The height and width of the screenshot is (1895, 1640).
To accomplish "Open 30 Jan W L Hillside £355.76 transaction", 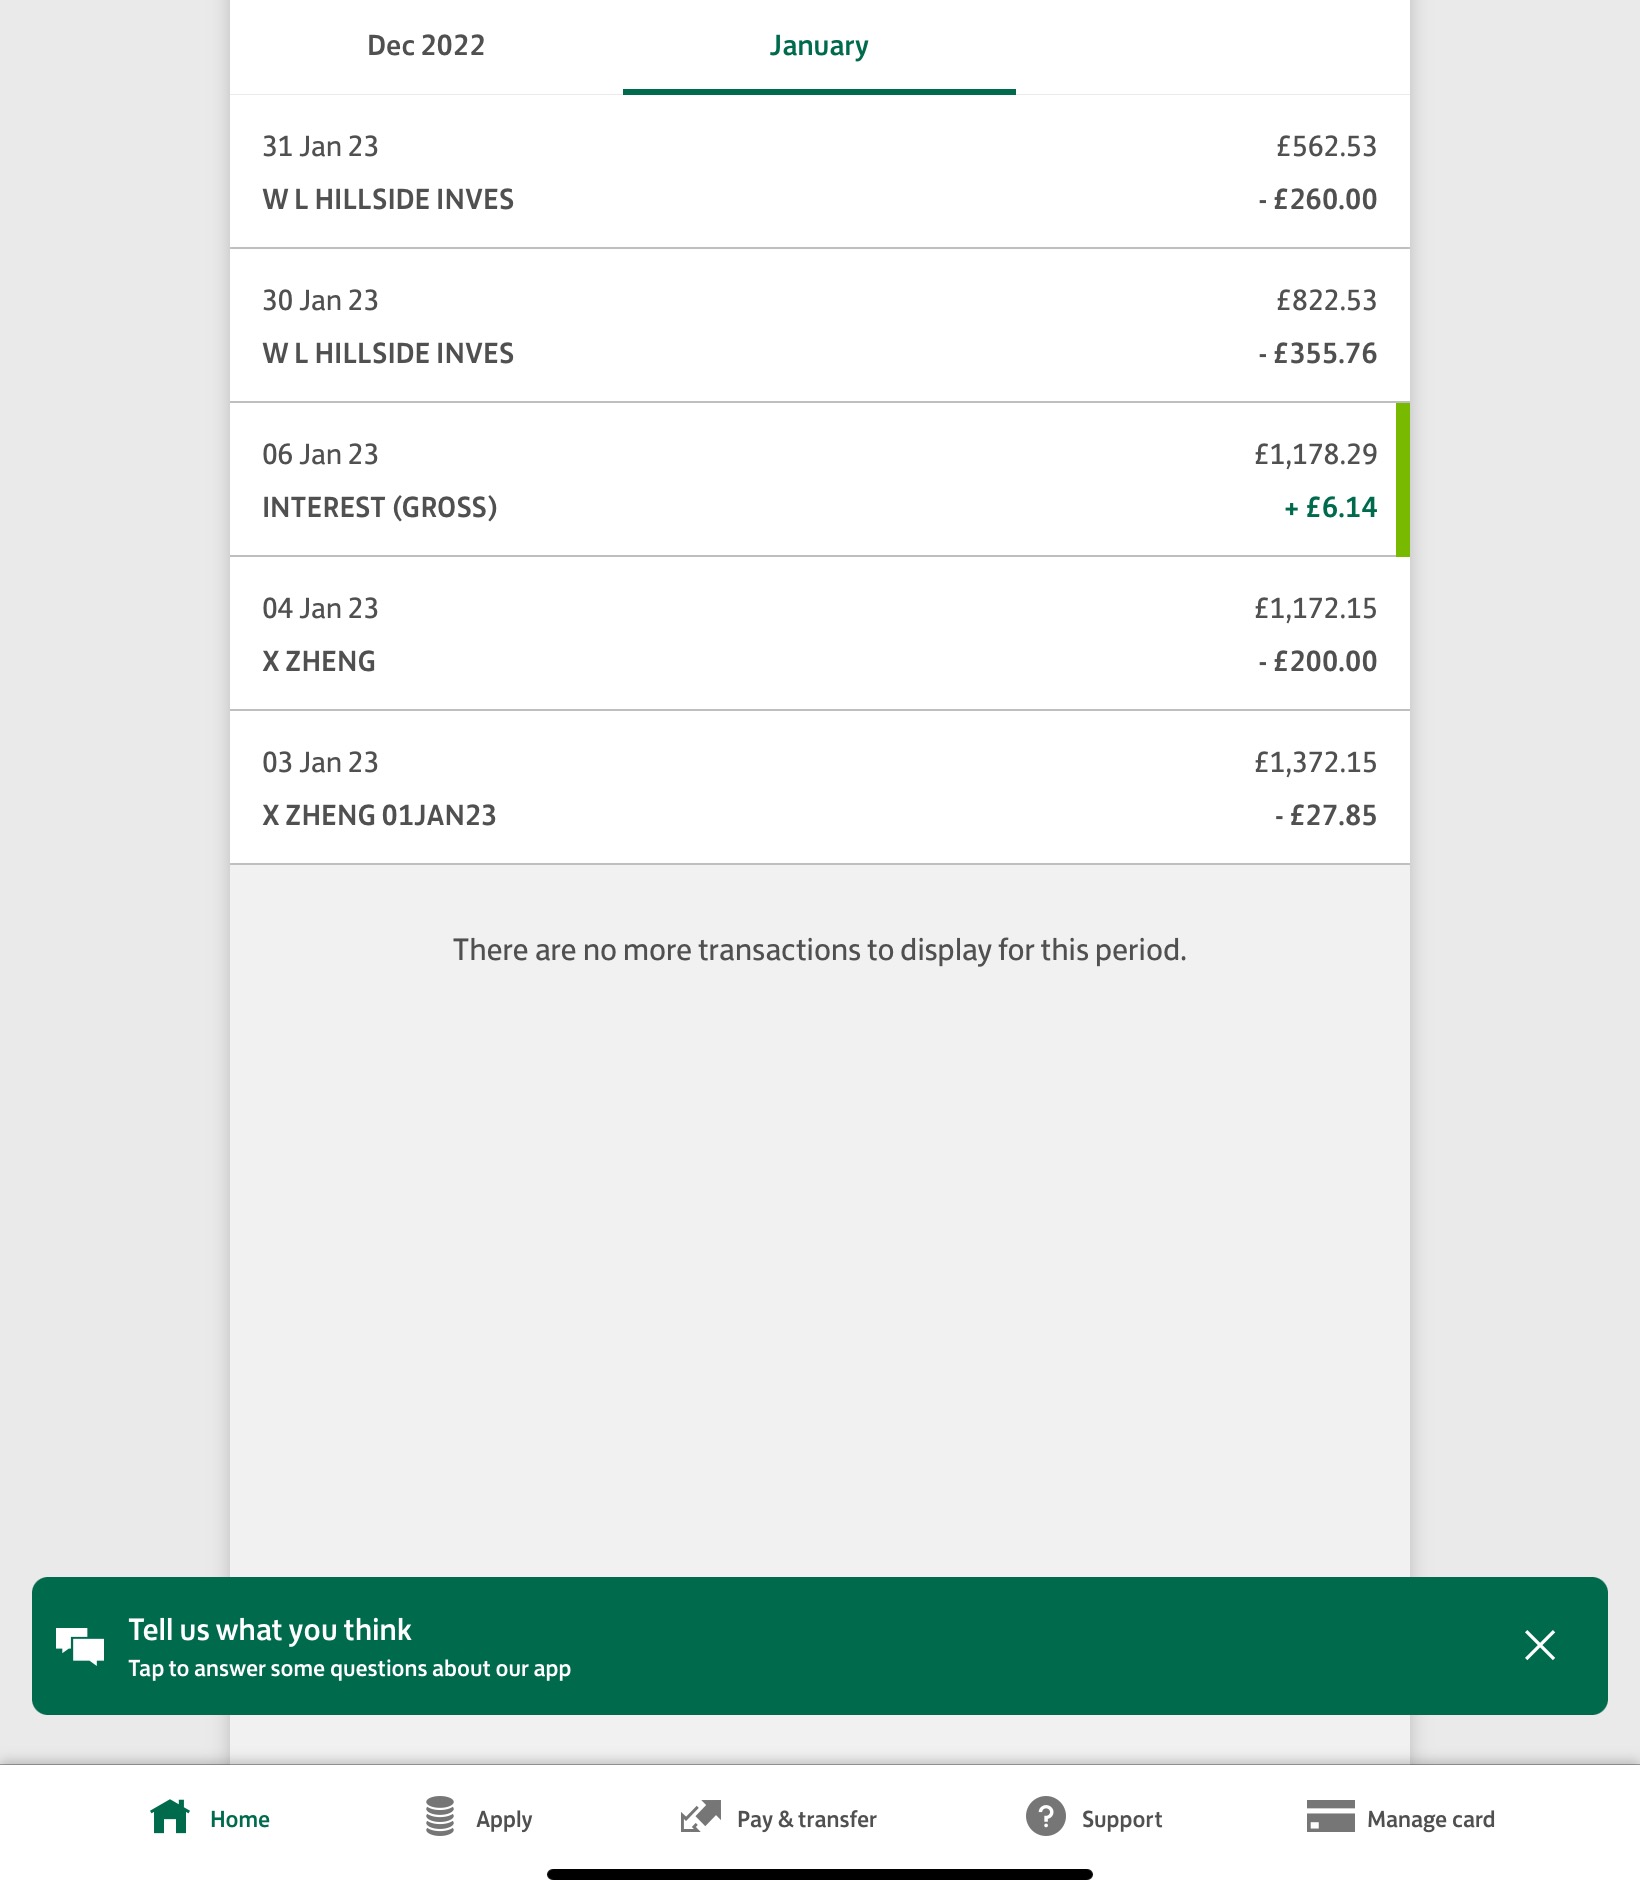I will click(819, 326).
